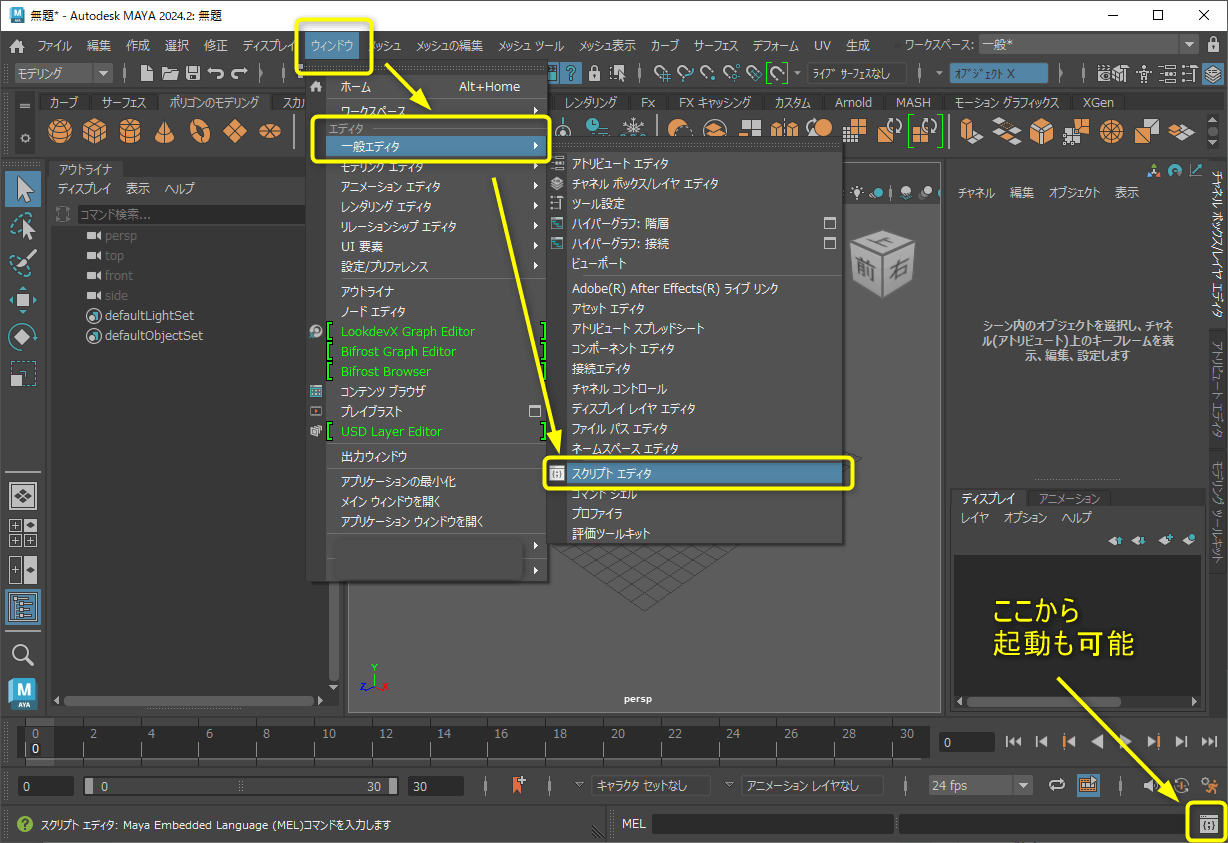Create a polygon cone from the shelf
The width and height of the screenshot is (1228, 843).
tap(165, 131)
